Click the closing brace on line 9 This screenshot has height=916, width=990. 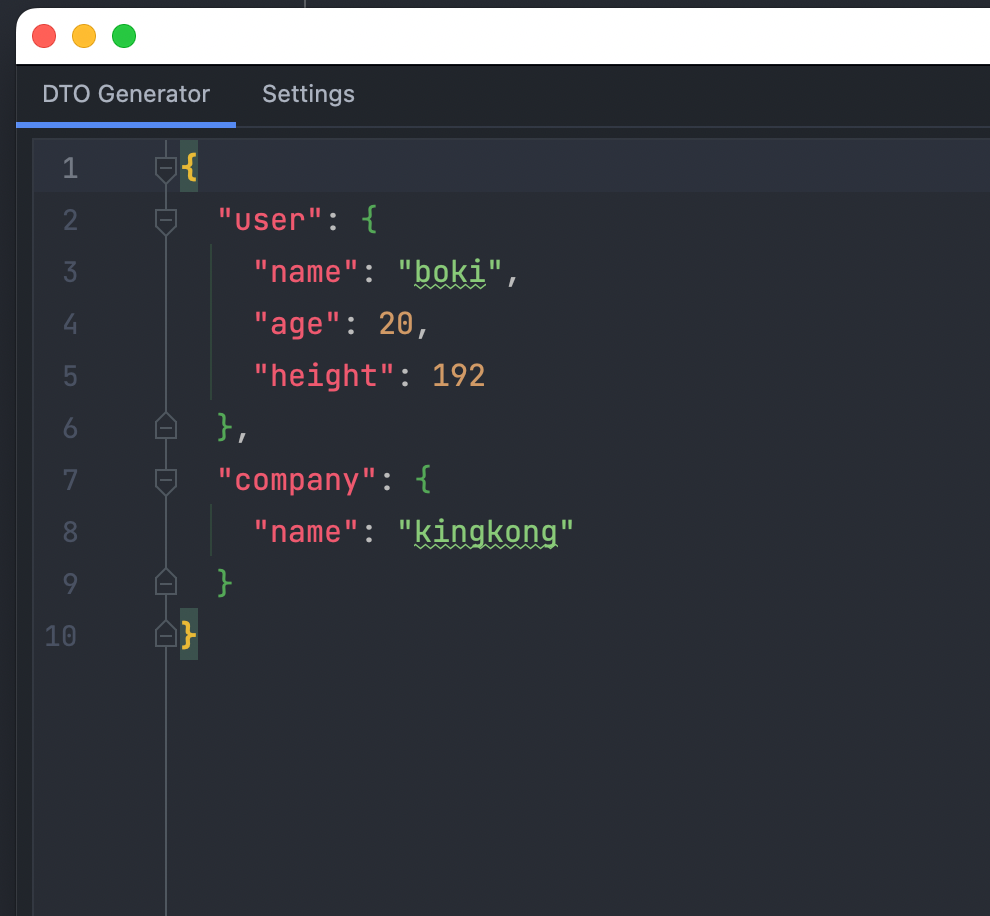225,583
